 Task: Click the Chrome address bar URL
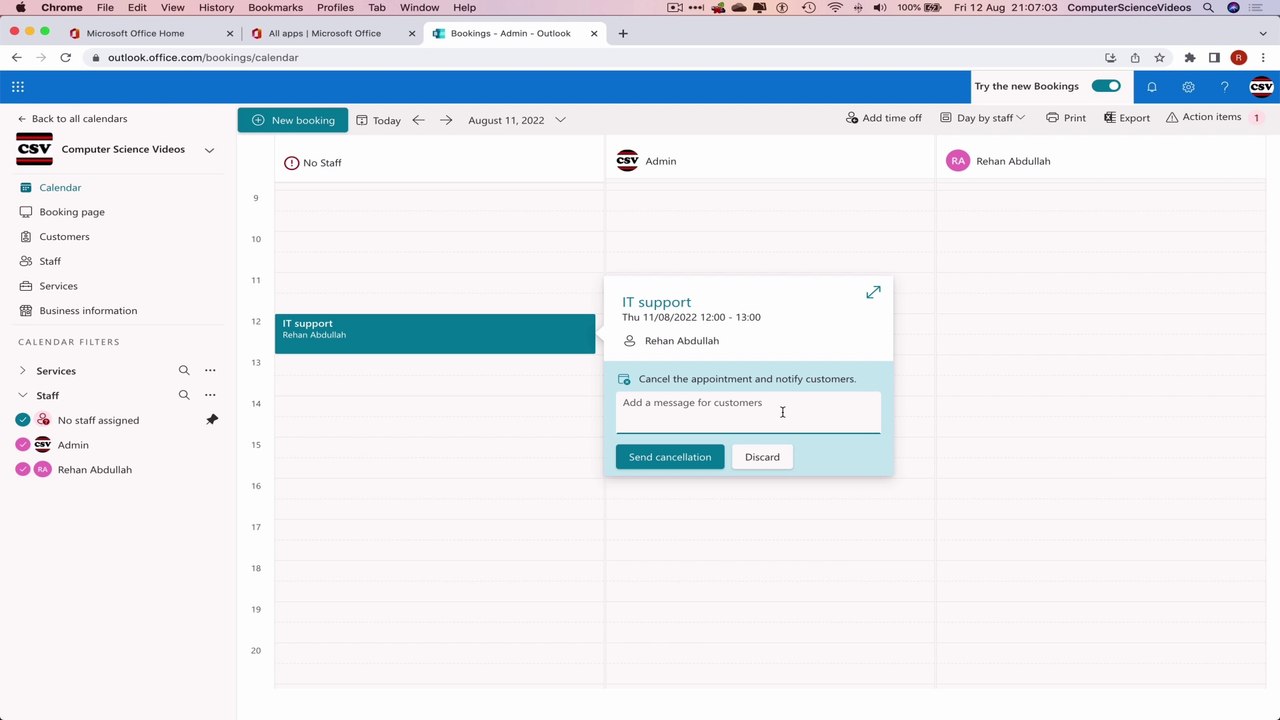[203, 58]
